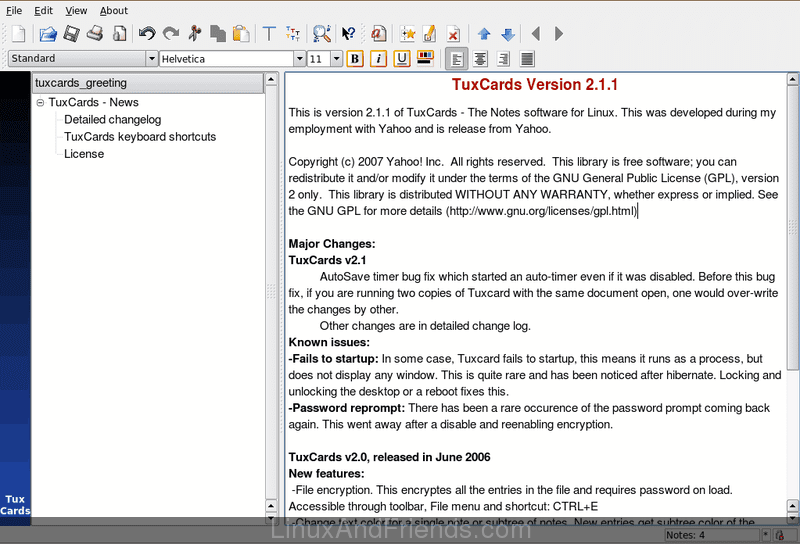
Task: Save the notes with the floppy disk icon
Action: pos(72,34)
